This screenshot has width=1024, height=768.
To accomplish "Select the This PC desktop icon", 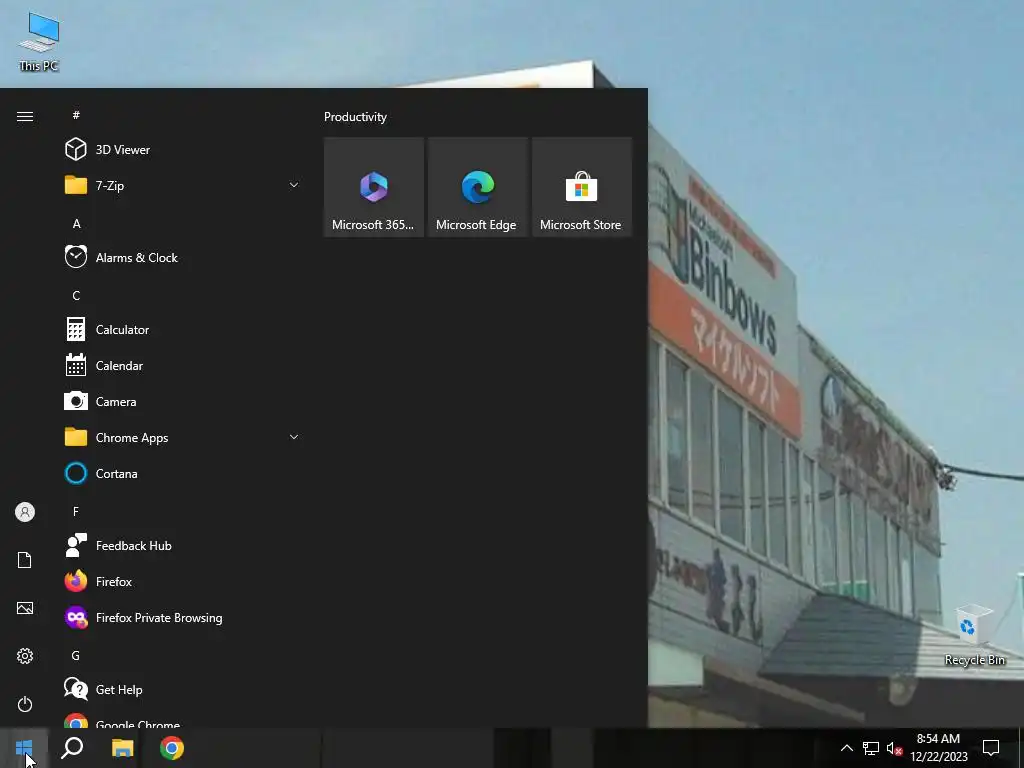I will pos(39,41).
